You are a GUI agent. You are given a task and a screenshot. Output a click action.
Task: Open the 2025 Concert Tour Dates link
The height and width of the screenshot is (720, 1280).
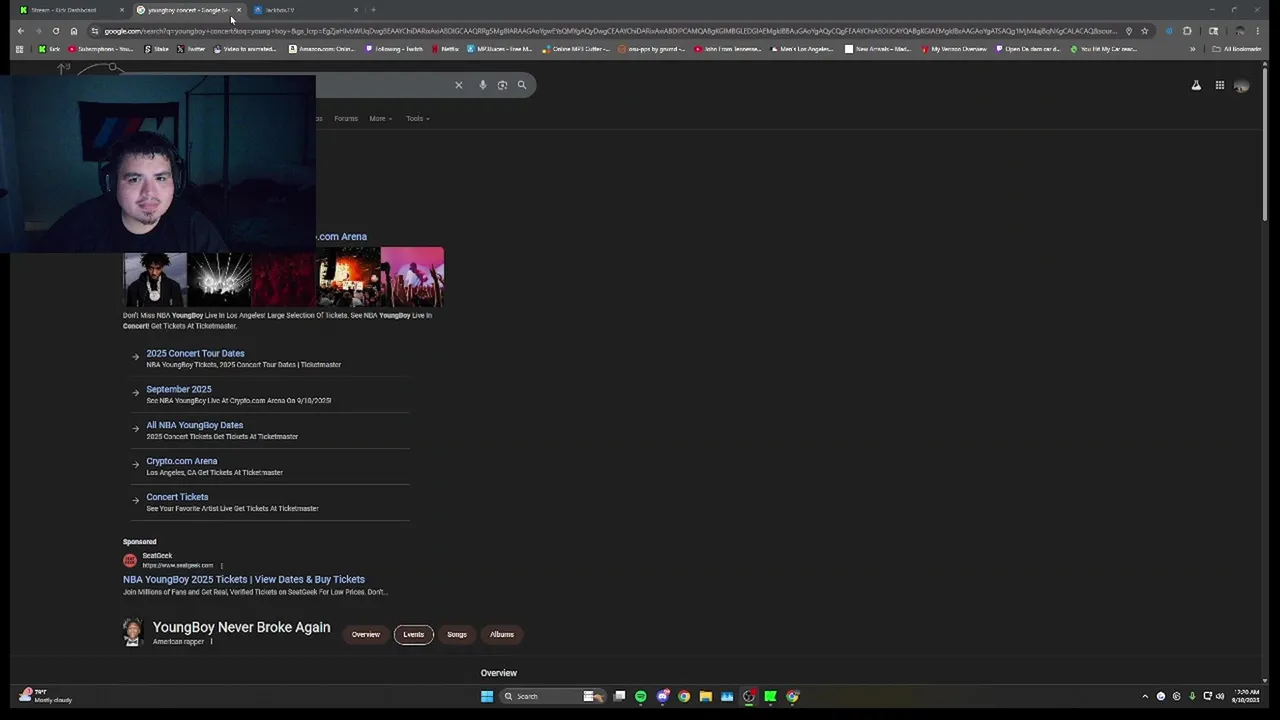[x=195, y=353]
